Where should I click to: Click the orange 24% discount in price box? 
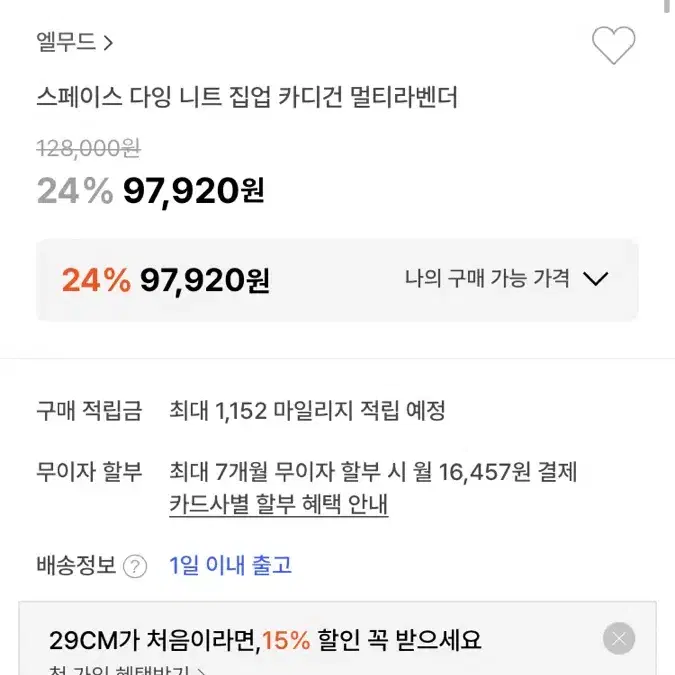pos(96,280)
